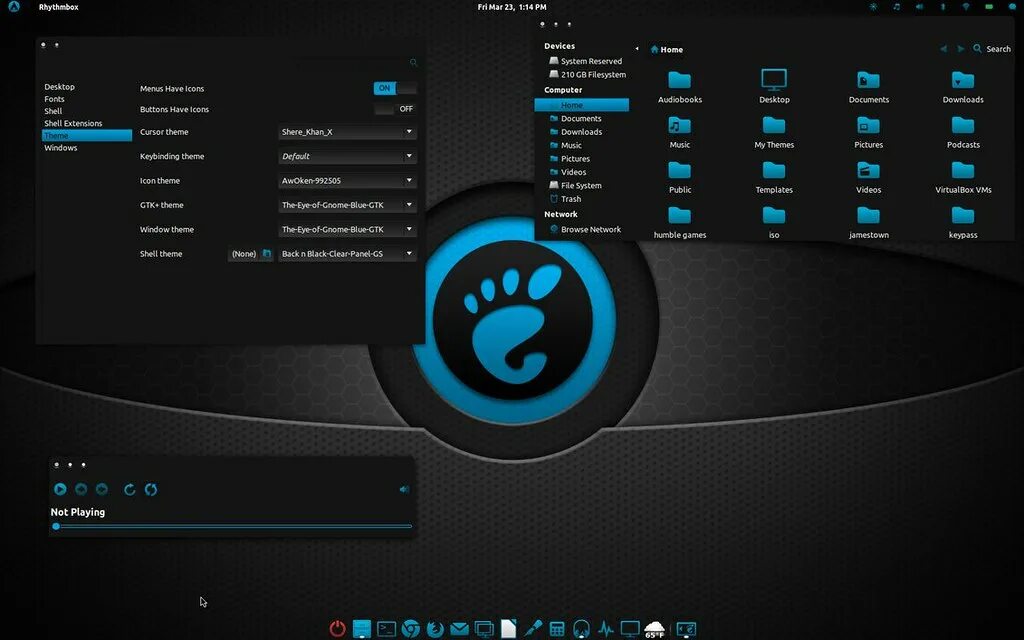Select the Desktop folder in Home view

[x=774, y=87]
